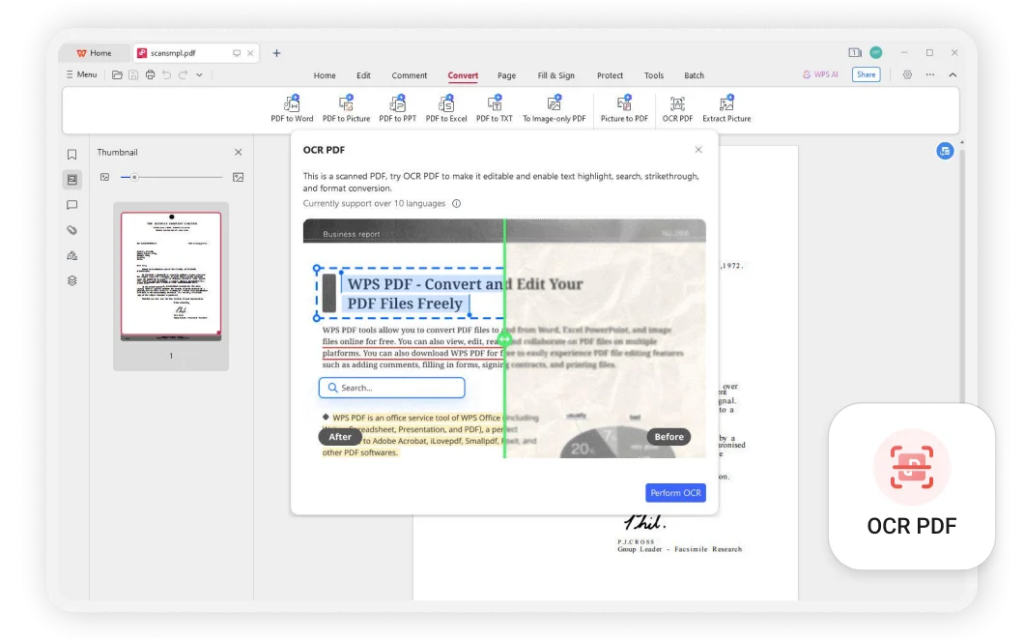
Task: Select the Convert ribbon tab
Action: coord(462,75)
